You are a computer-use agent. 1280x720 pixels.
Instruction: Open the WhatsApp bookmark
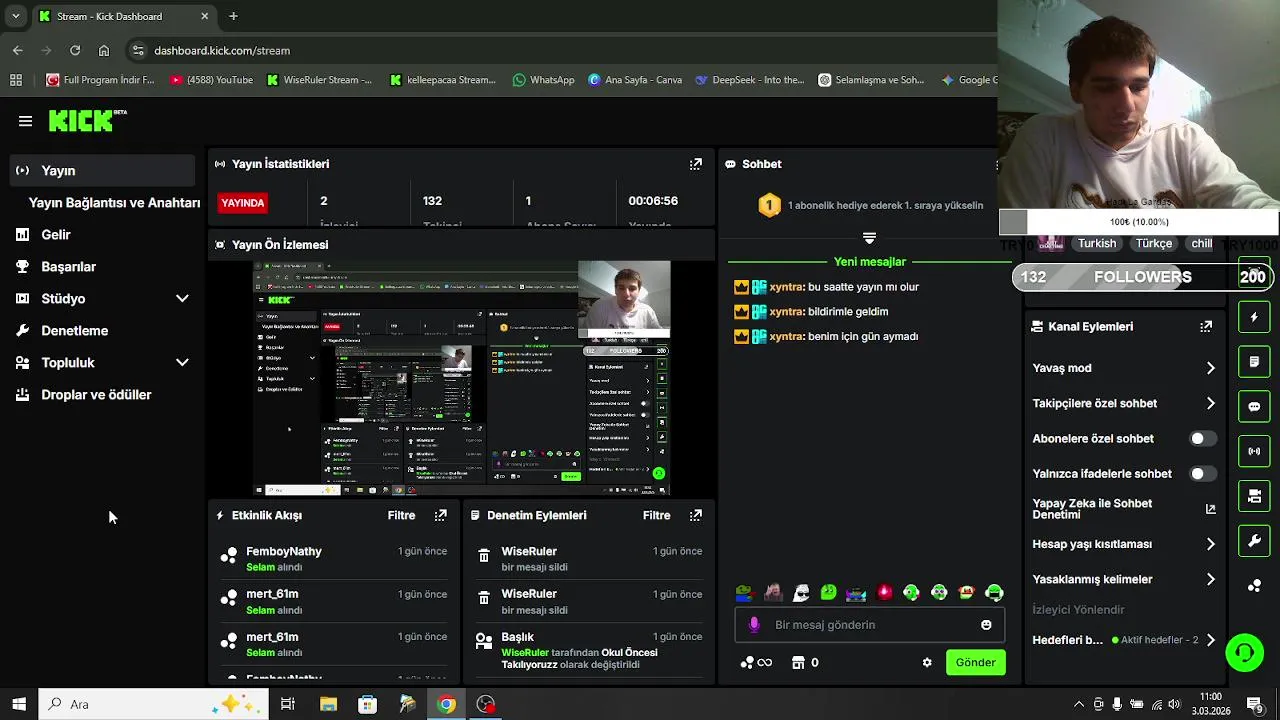[x=543, y=80]
